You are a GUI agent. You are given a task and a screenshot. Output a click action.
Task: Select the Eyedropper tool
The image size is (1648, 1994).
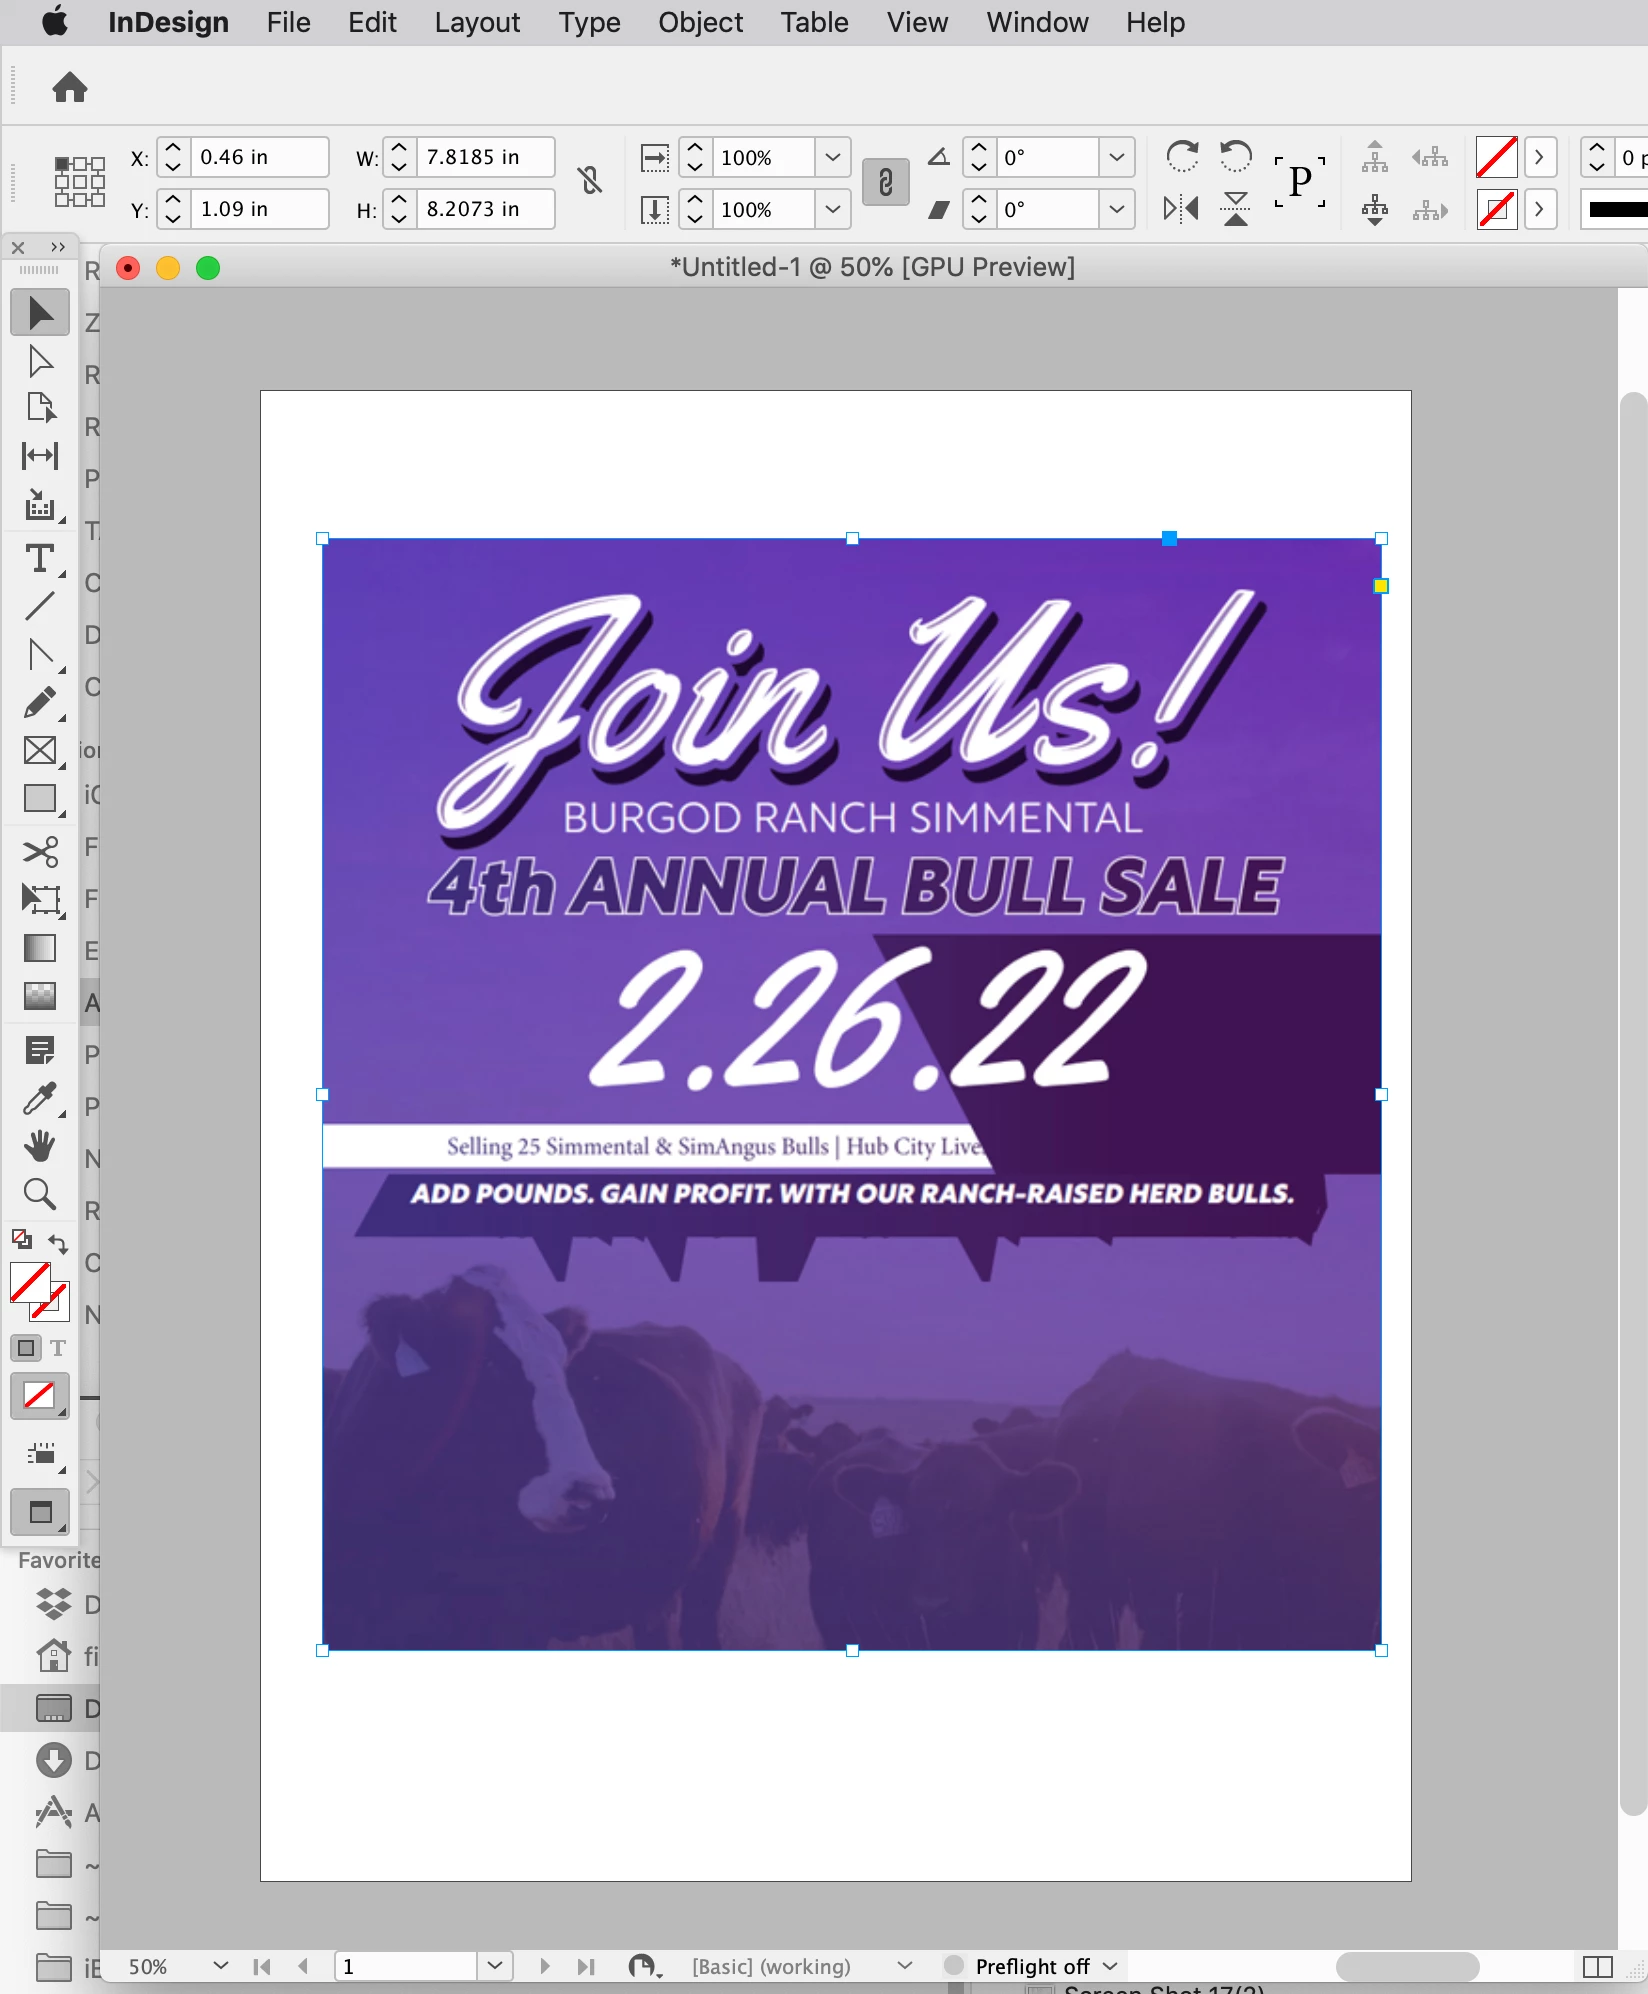[x=40, y=1099]
